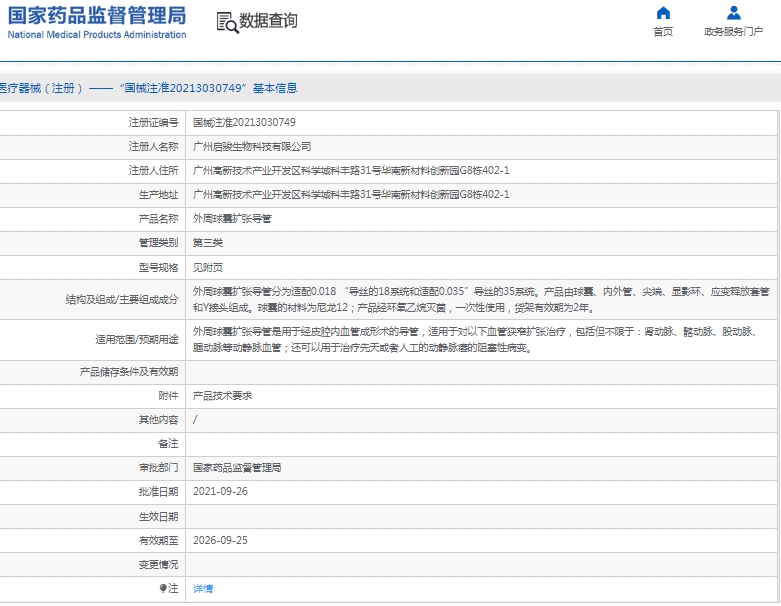Select registration number 国械注准20213030749 value cell

tap(244, 122)
